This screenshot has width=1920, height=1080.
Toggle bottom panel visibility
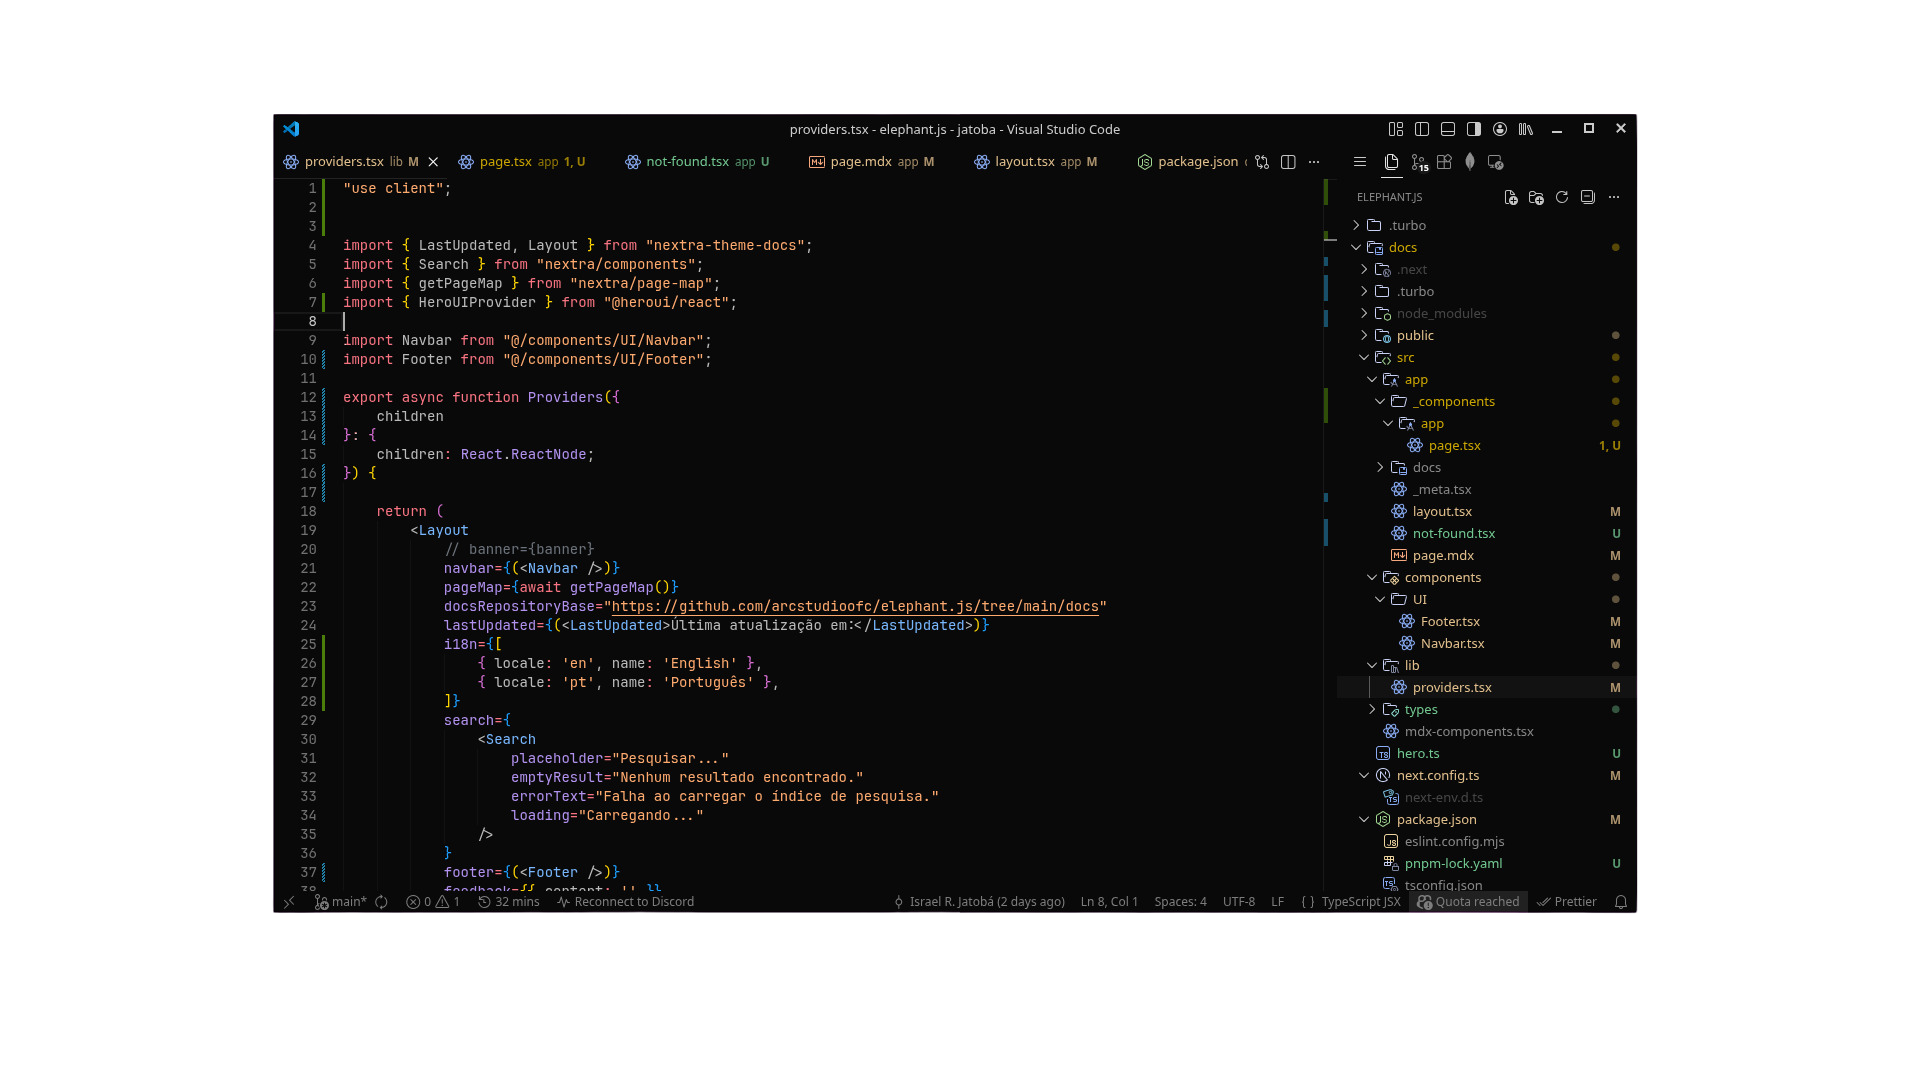pos(1448,129)
